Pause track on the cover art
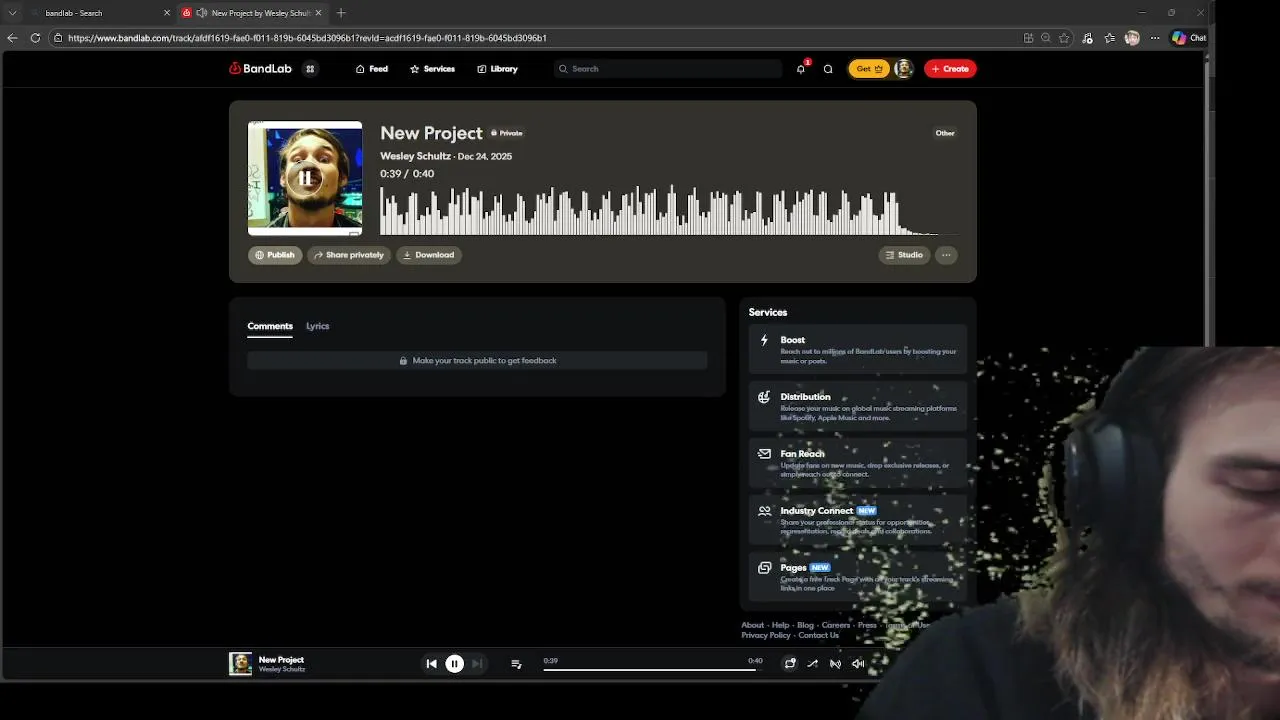The width and height of the screenshot is (1280, 720). (x=305, y=178)
